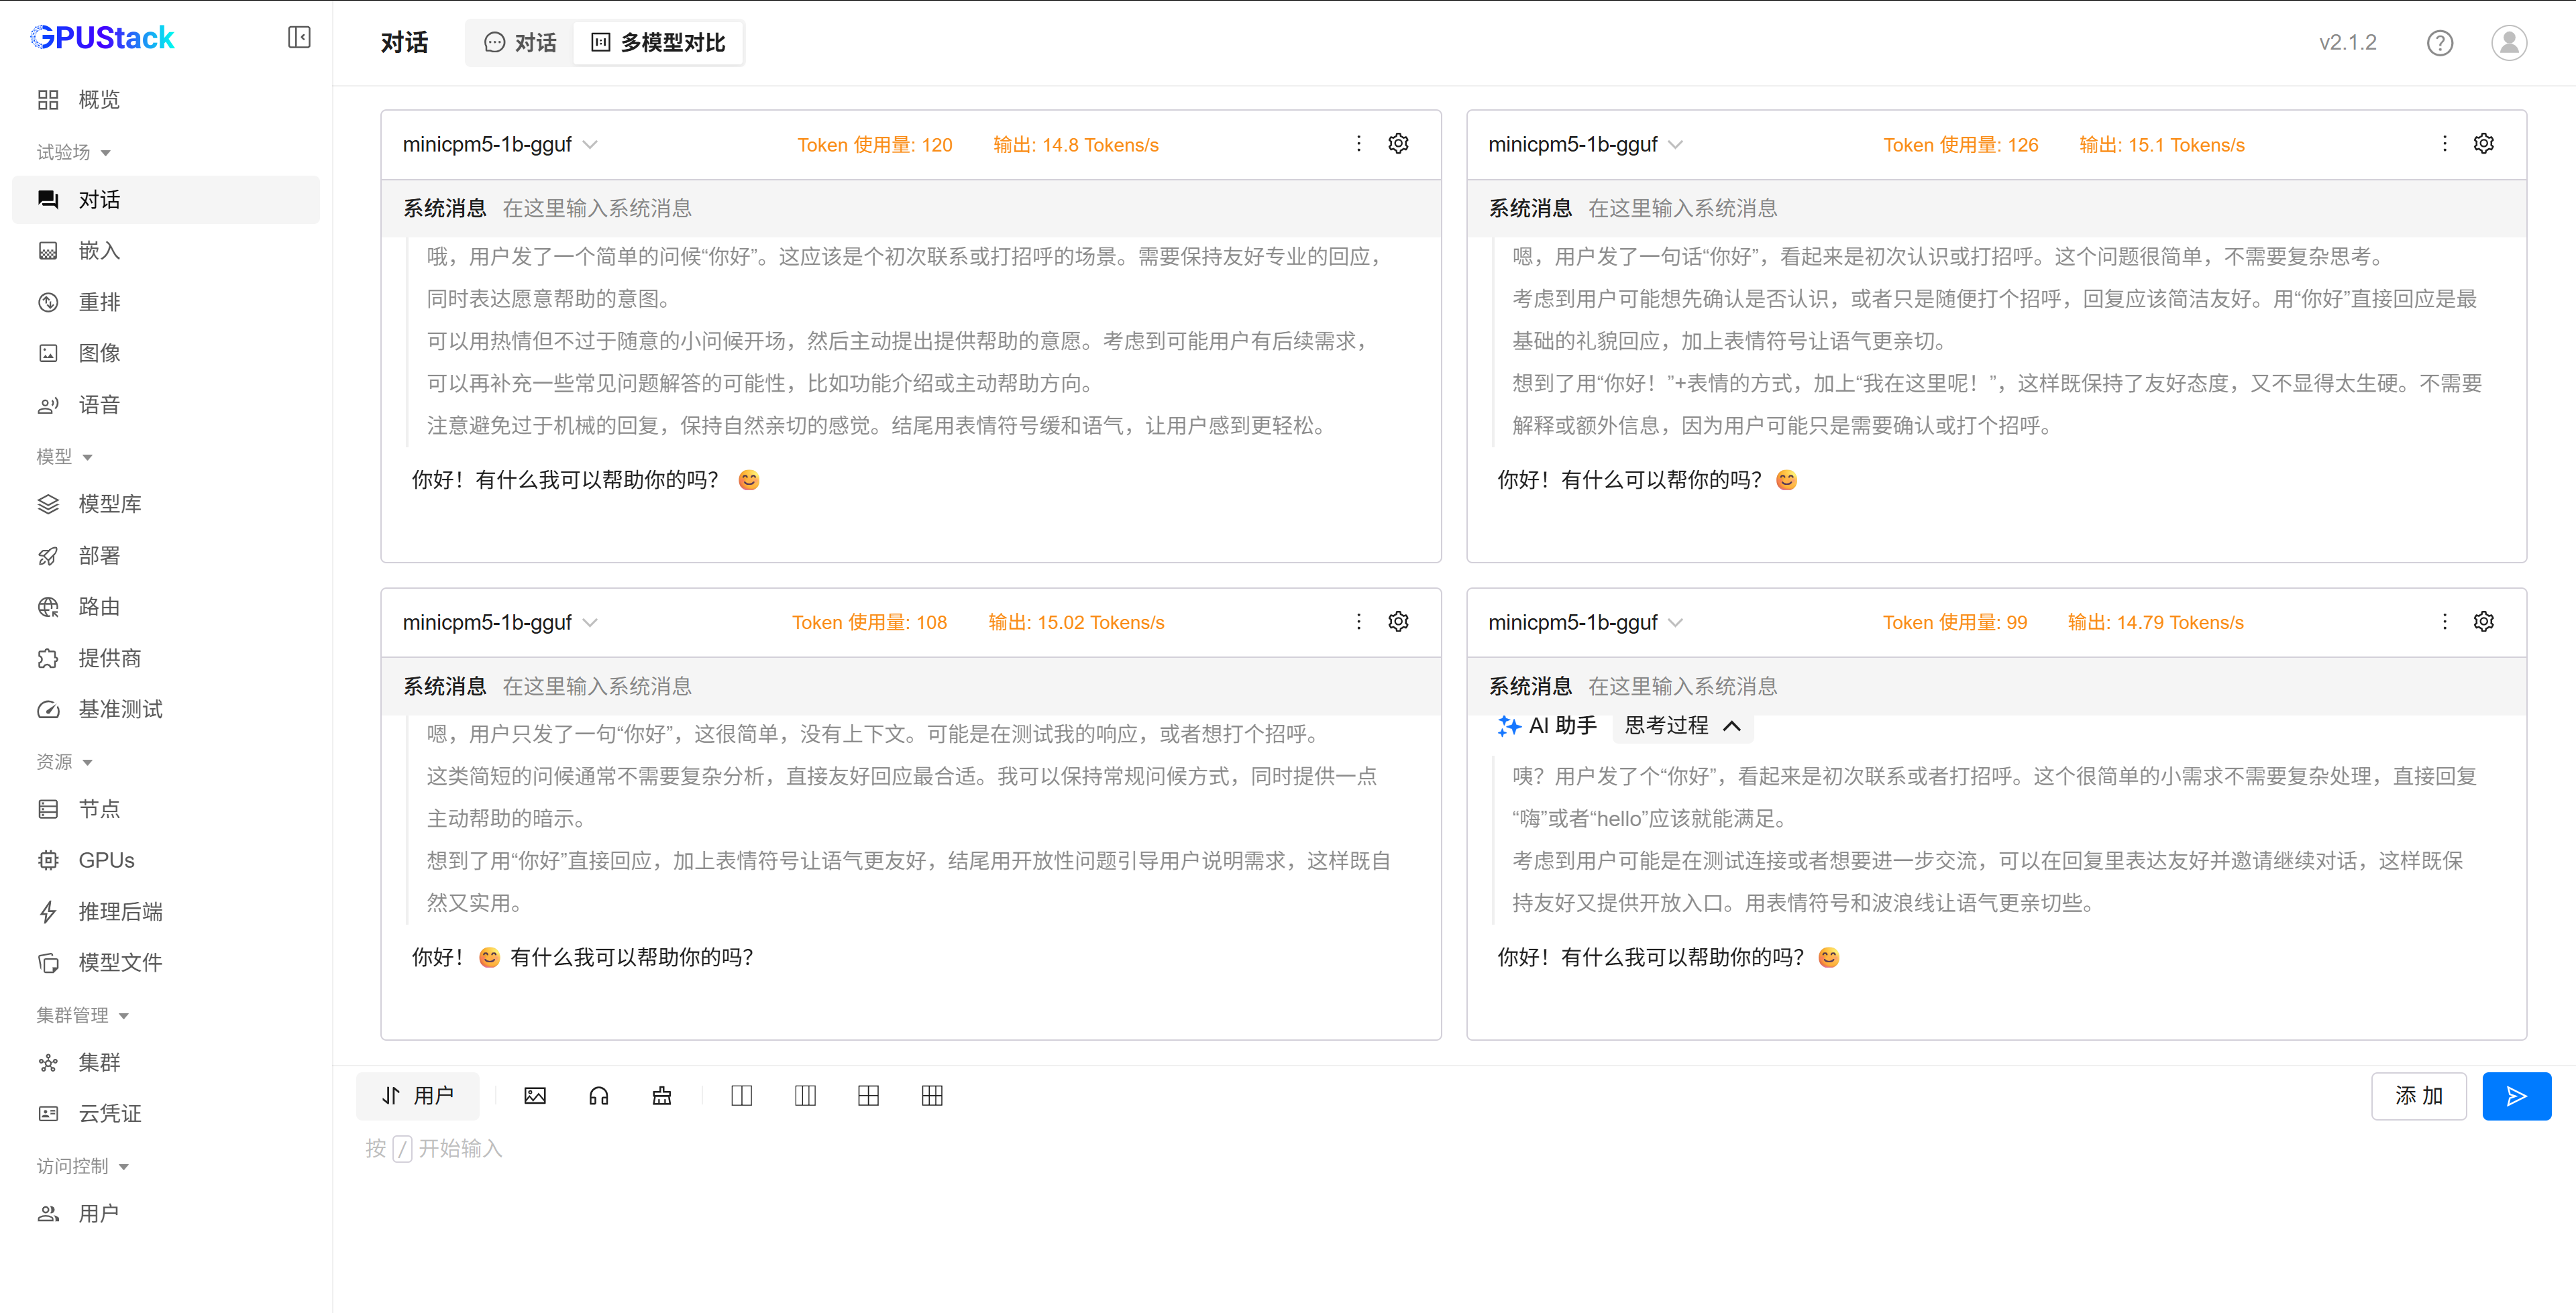Screen dimensions: 2576x1313
Task: Open 模型库 in the sidebar
Action: 166,504
